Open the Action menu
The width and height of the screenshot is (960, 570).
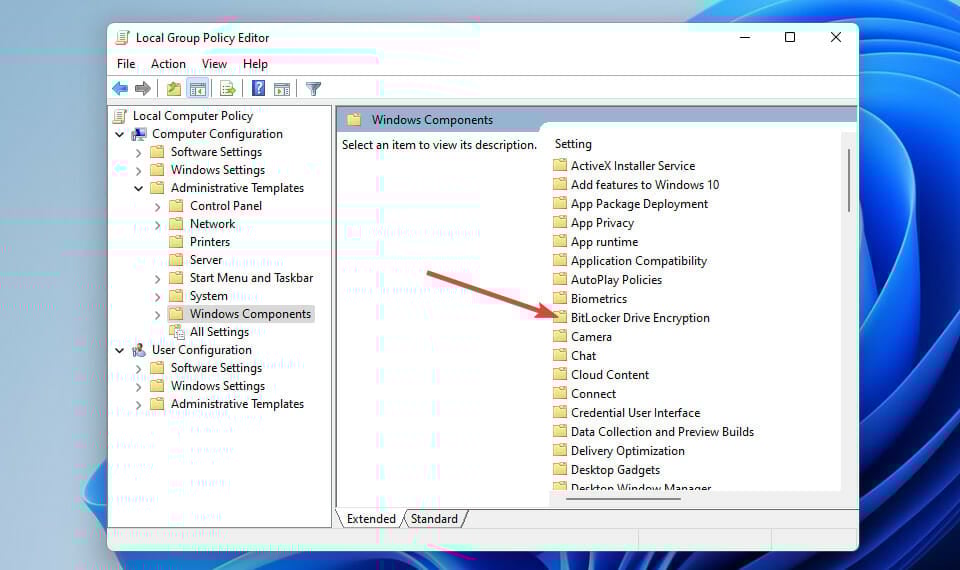coord(168,64)
